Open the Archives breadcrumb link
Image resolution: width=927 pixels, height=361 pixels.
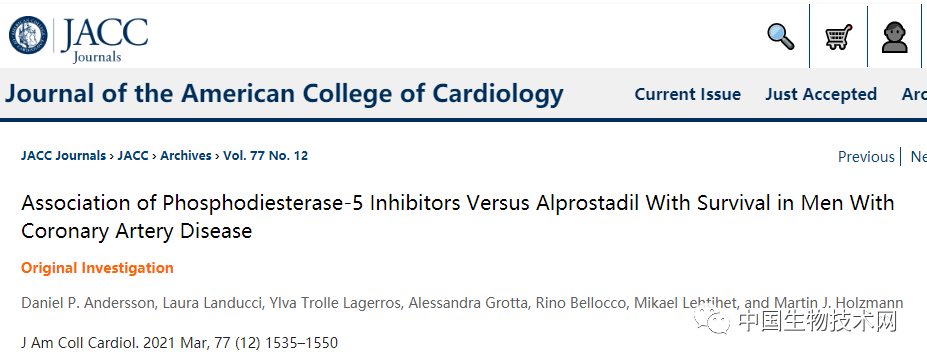(186, 156)
